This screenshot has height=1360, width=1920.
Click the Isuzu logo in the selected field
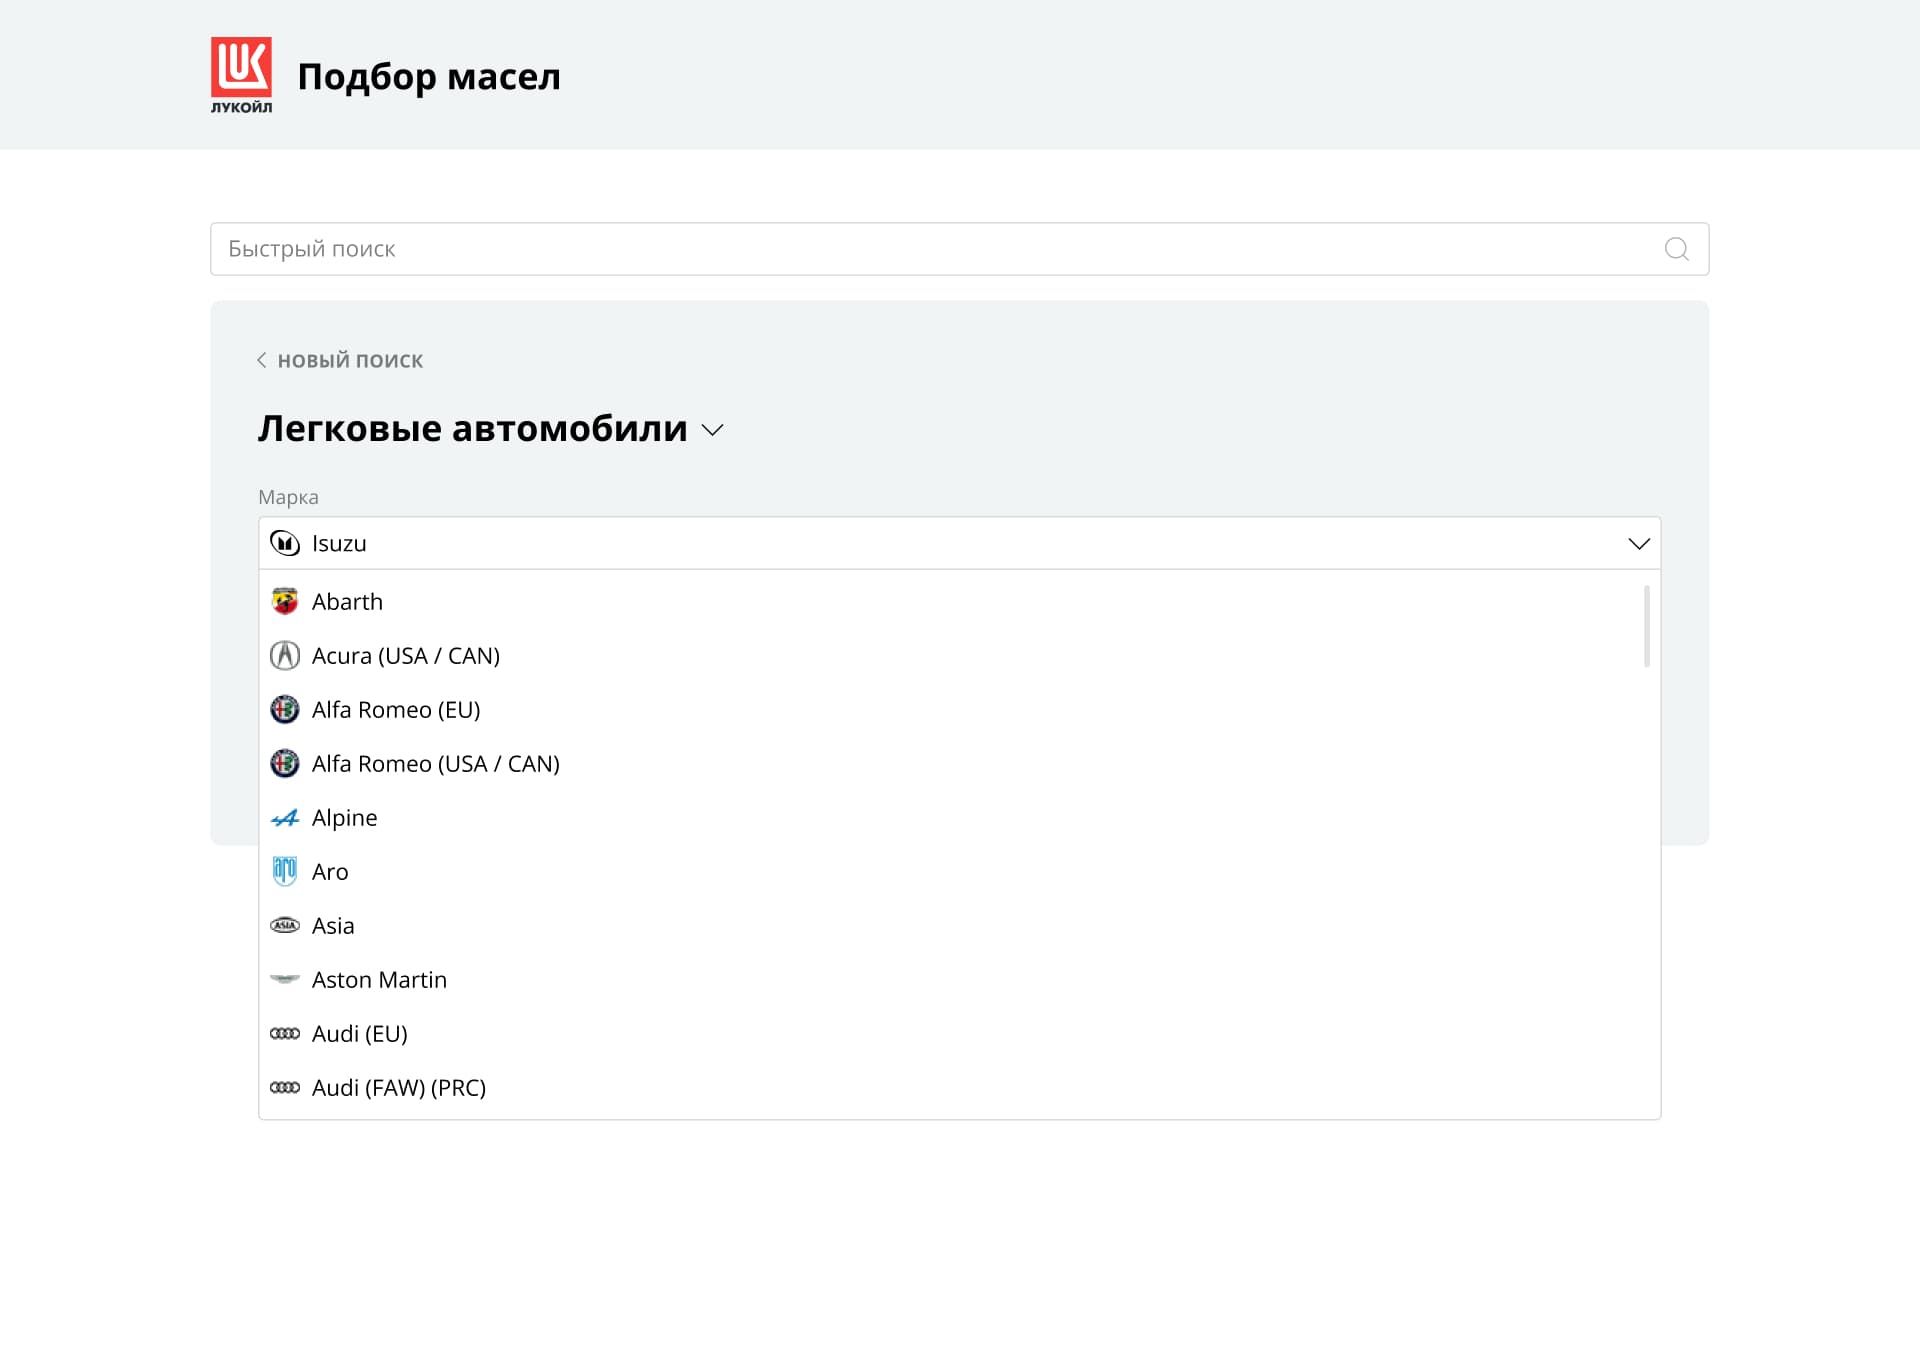pos(285,544)
